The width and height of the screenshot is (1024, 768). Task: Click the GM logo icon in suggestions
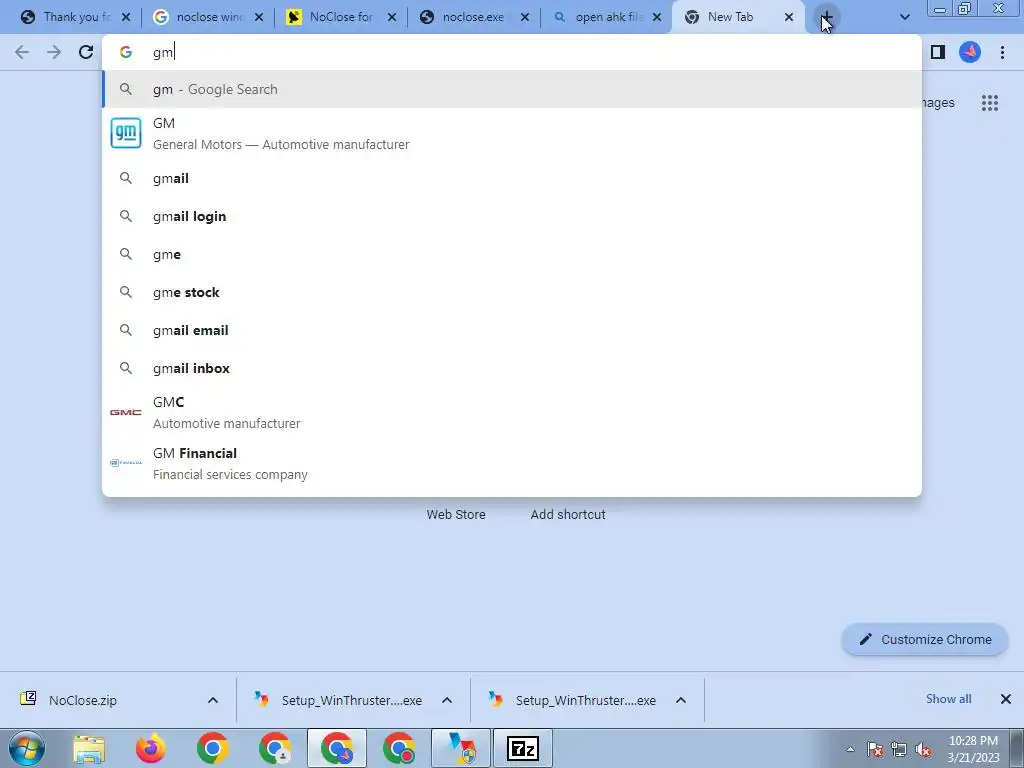[x=125, y=133]
